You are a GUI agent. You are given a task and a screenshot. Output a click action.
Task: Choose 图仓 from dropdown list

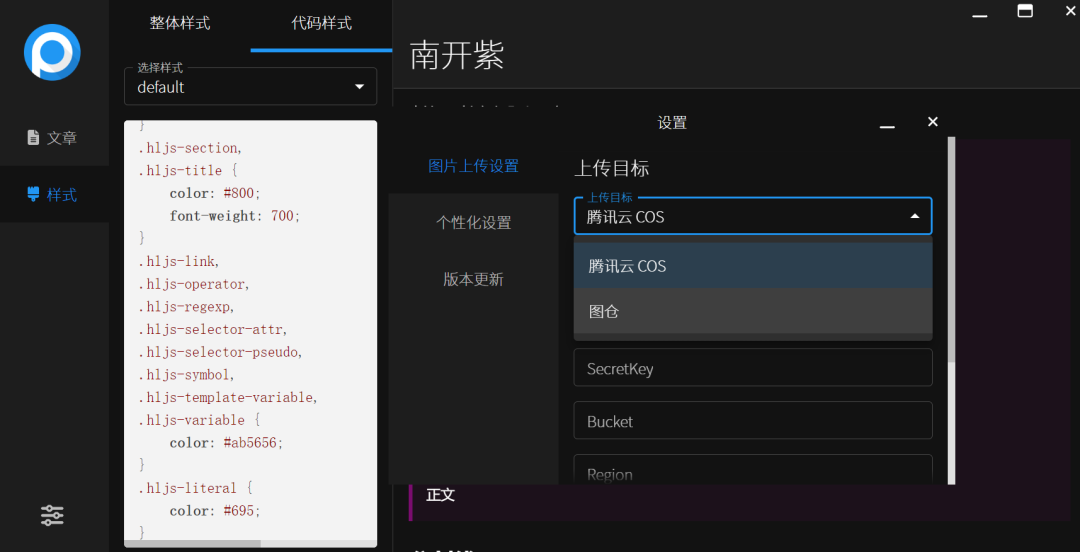pyautogui.click(x=753, y=311)
